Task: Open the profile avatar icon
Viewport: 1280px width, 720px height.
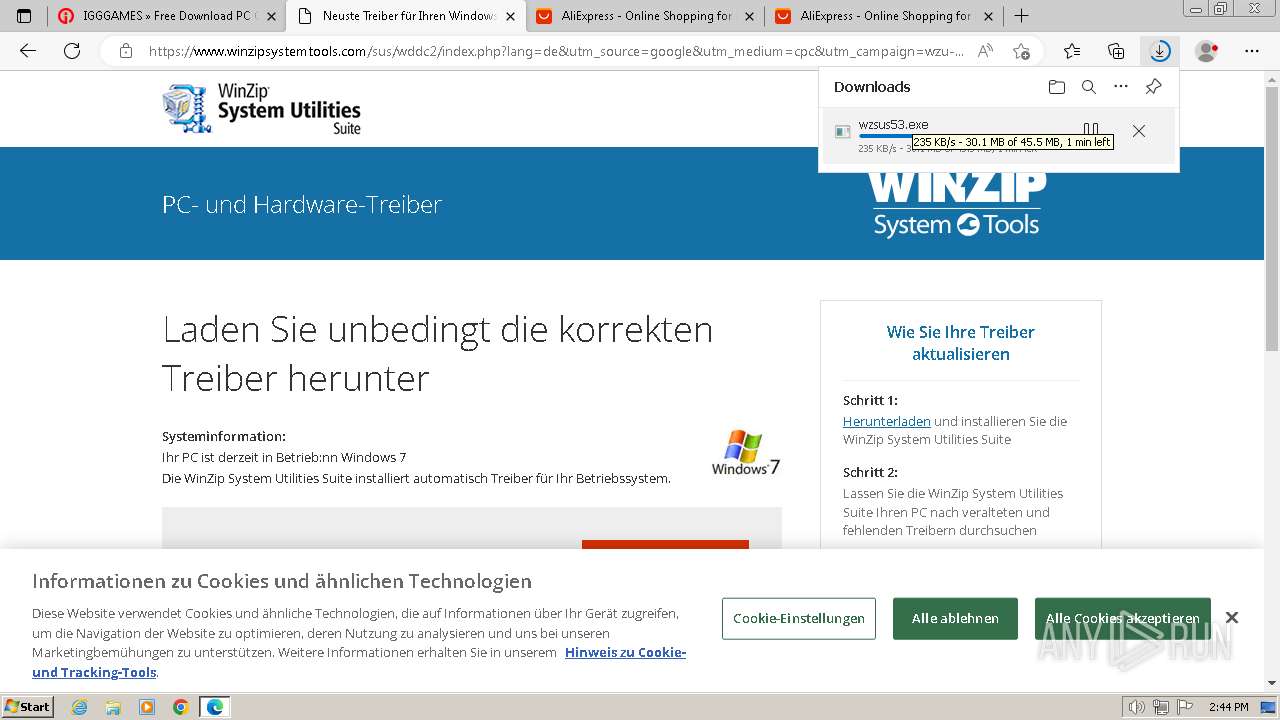Action: click(x=1207, y=51)
